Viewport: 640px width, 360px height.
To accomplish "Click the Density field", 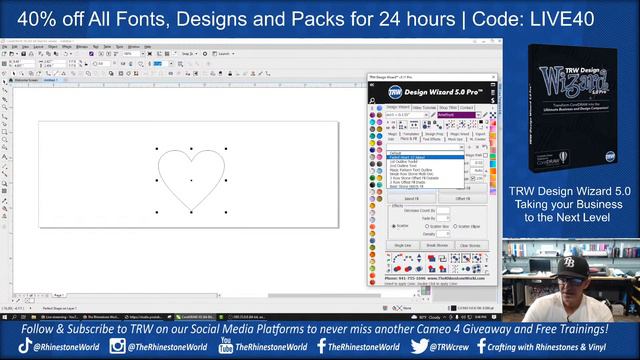I will click(443, 234).
